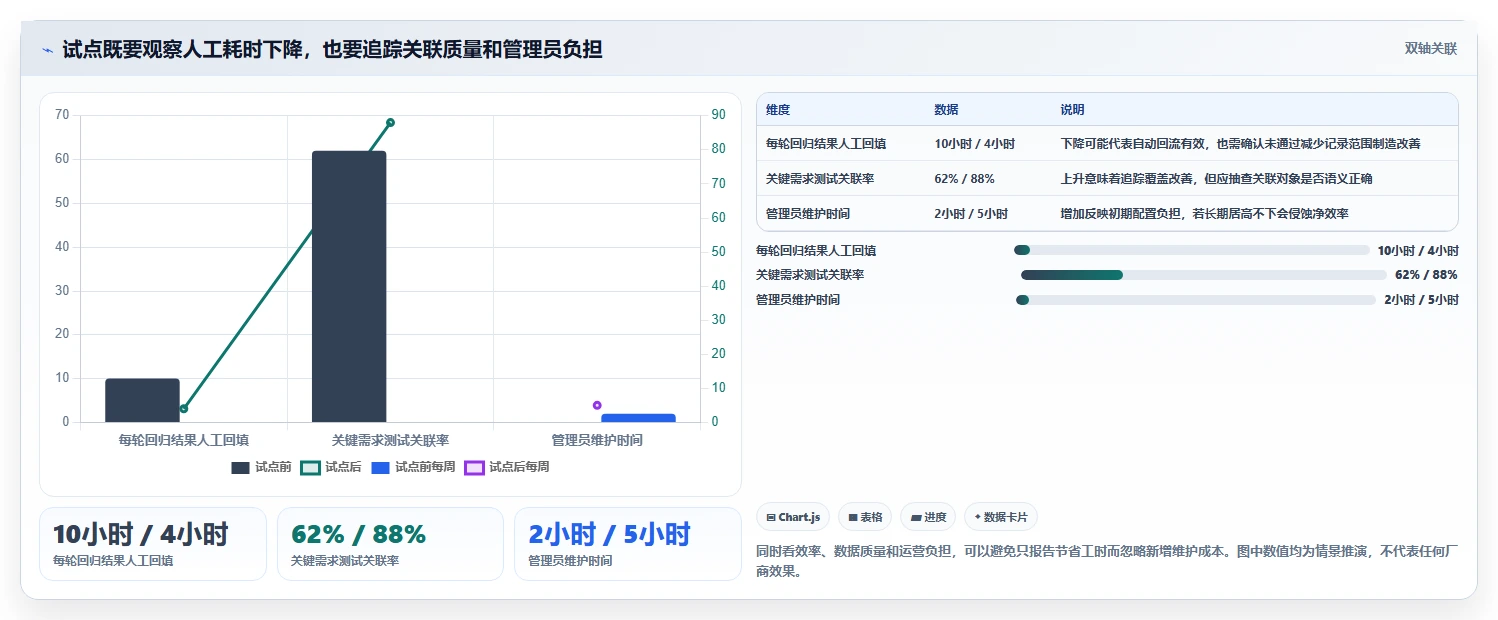Click the 数据卡片 chip

tap(1001, 517)
